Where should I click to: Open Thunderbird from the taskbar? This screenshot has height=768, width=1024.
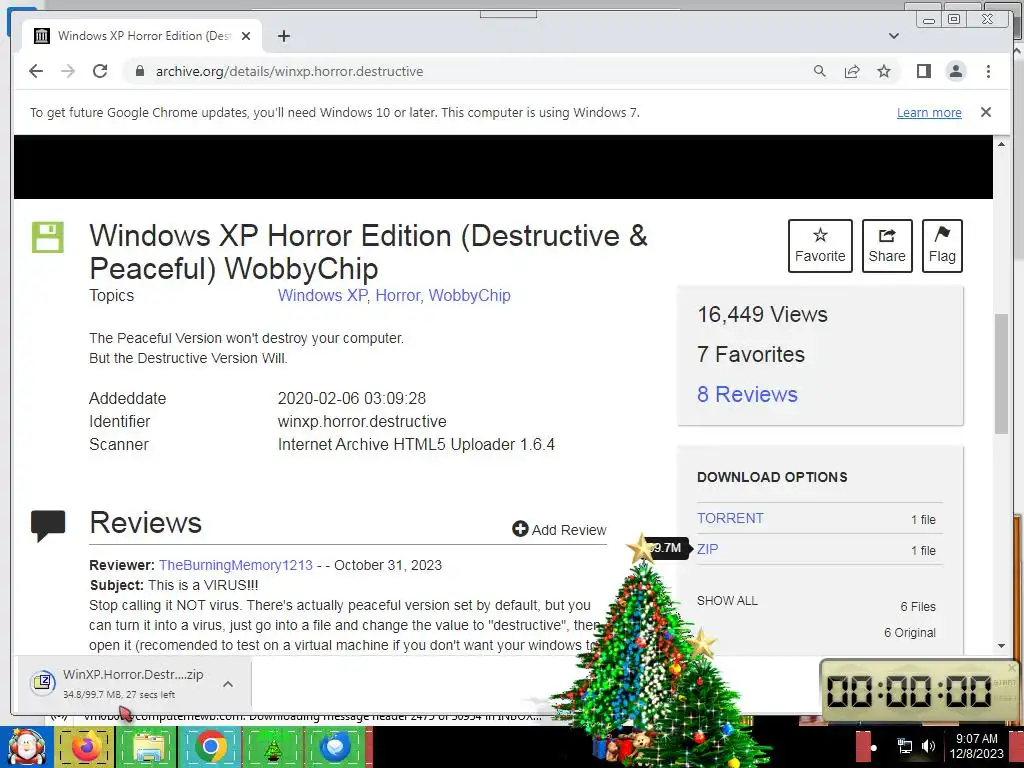pyautogui.click(x=335, y=747)
